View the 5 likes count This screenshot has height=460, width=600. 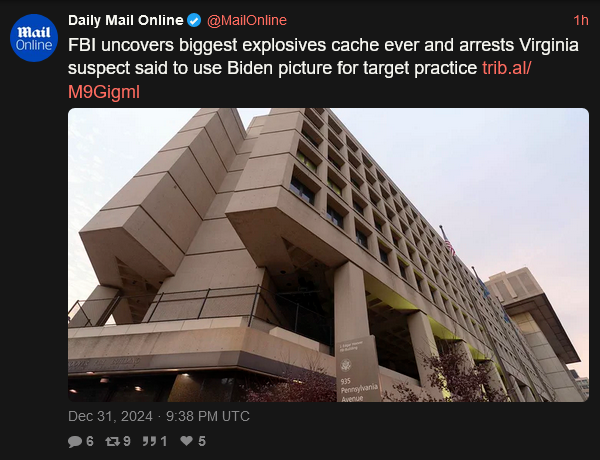tap(202, 441)
